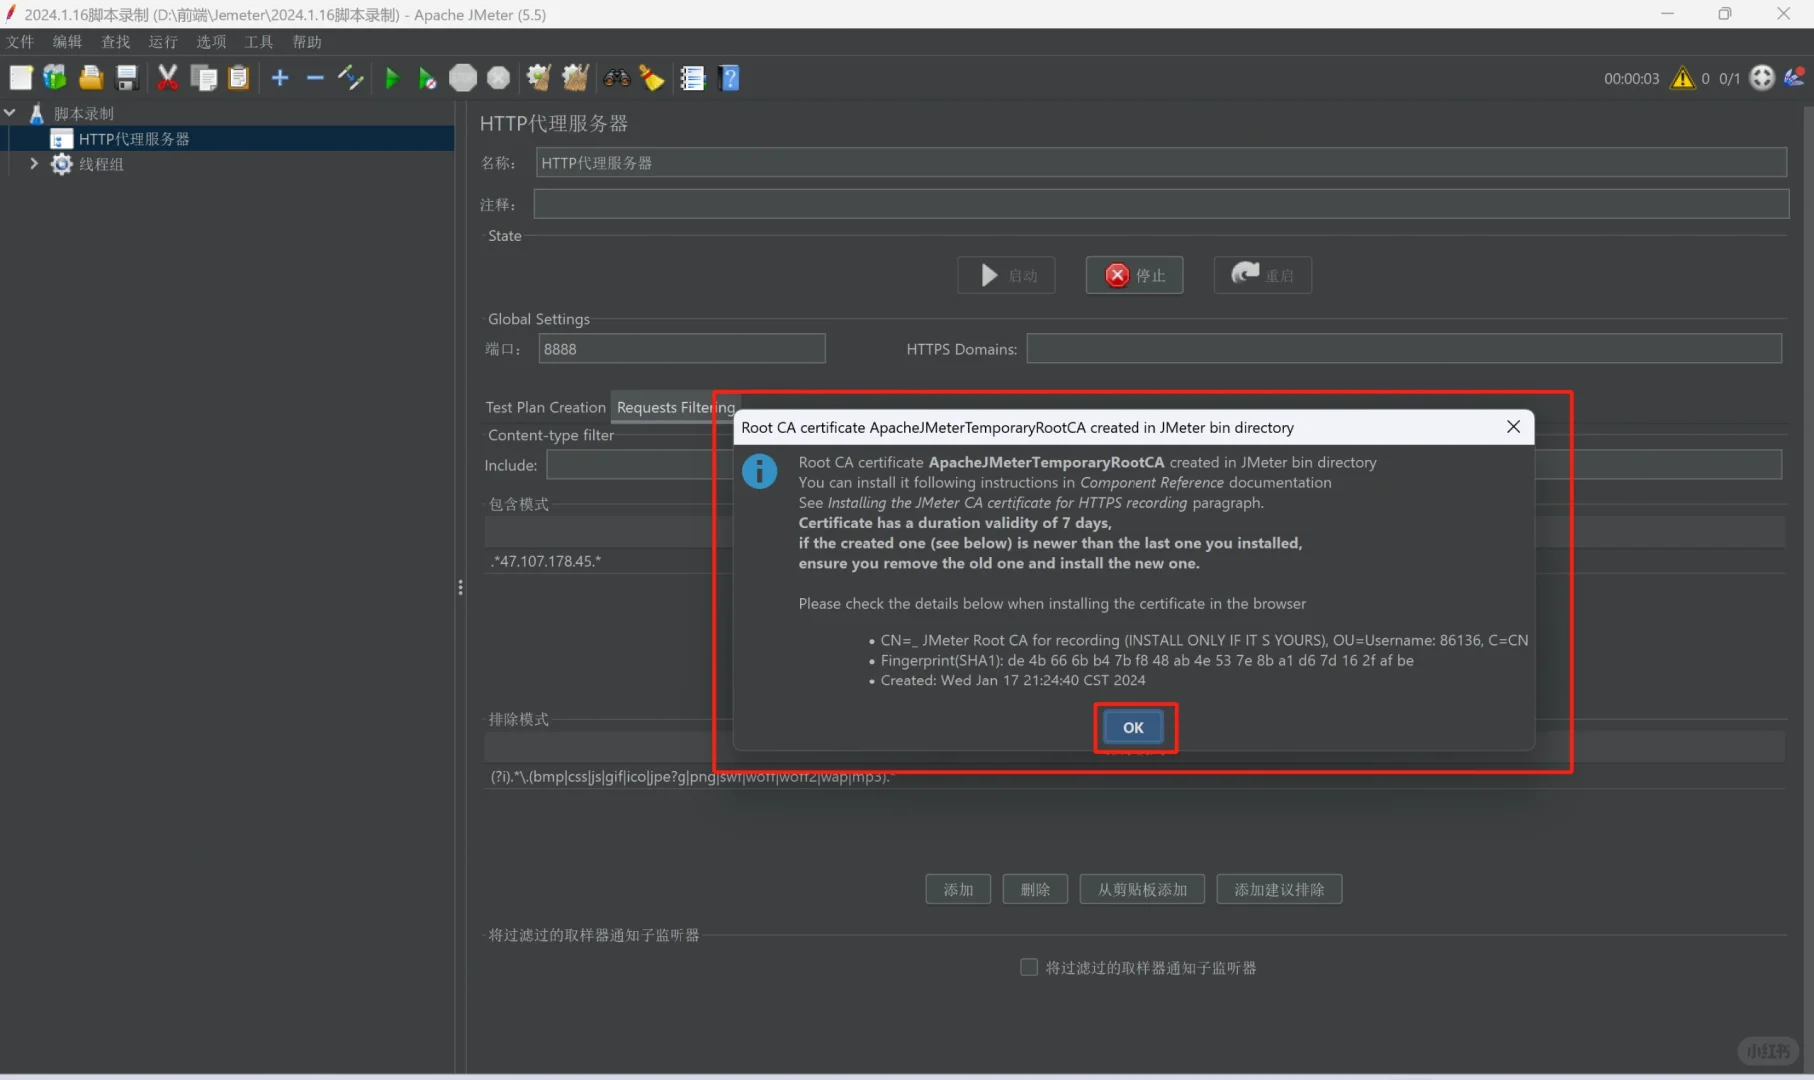Switch to the Test Plan Creation tab

[x=546, y=407]
